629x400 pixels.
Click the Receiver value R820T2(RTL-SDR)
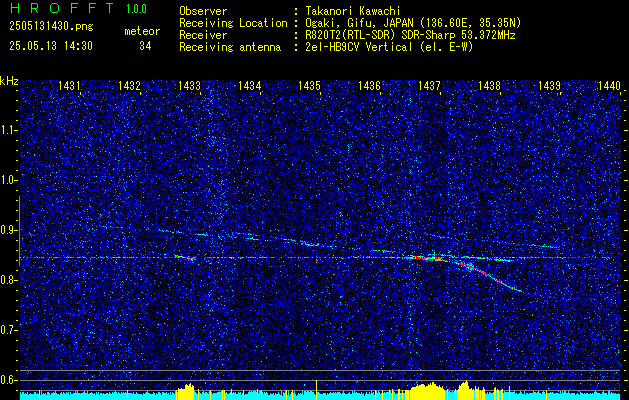349,35
